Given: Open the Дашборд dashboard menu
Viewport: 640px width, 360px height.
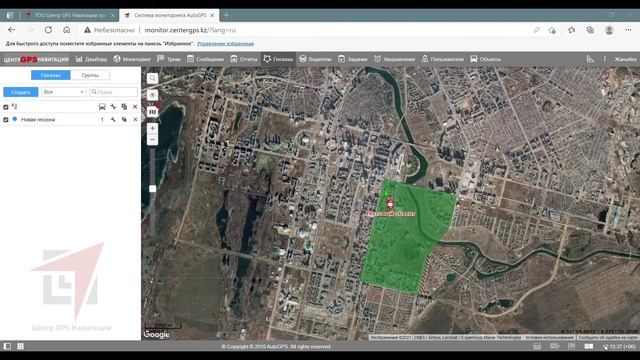Looking at the screenshot, I should [91, 59].
